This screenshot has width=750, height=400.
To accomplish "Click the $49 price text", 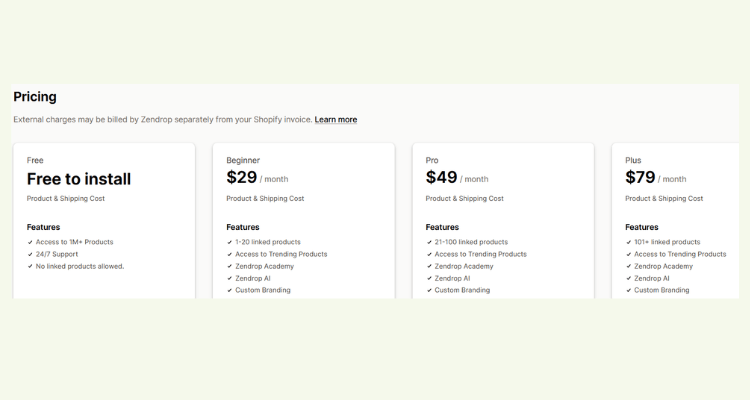I will [x=441, y=178].
